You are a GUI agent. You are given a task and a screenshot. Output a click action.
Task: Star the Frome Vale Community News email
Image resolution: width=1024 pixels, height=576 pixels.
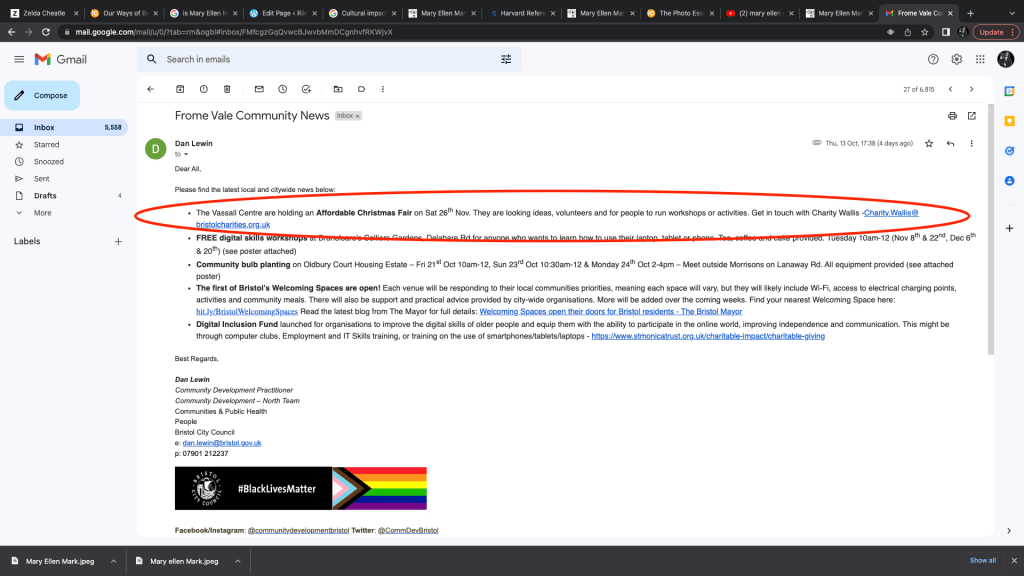pos(929,144)
